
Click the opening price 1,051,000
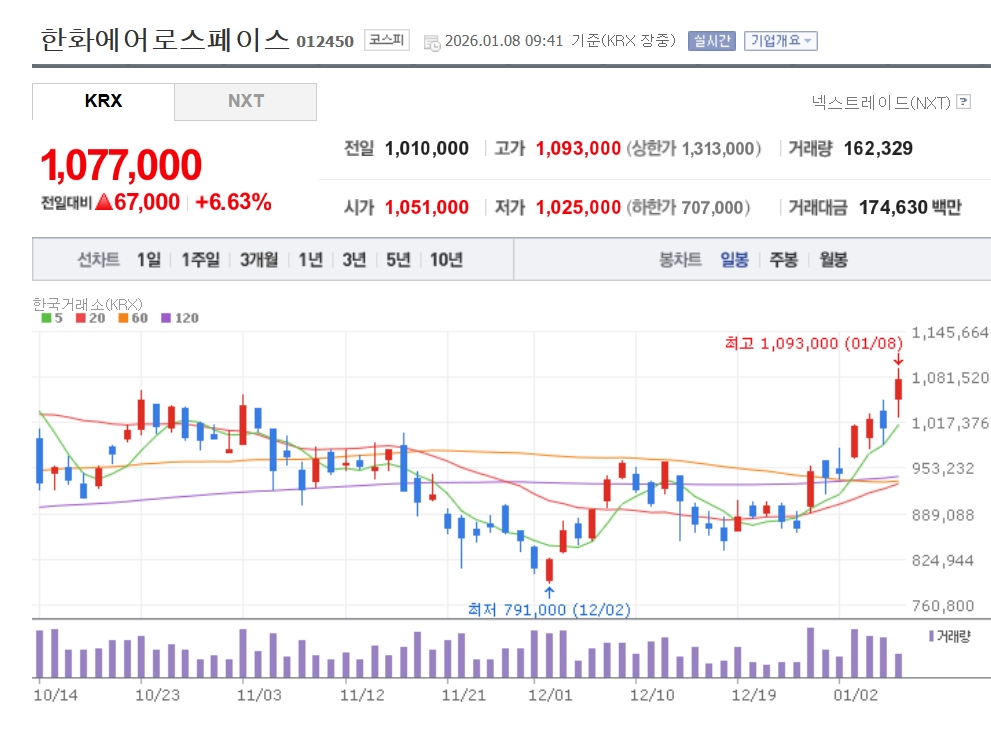click(x=427, y=207)
